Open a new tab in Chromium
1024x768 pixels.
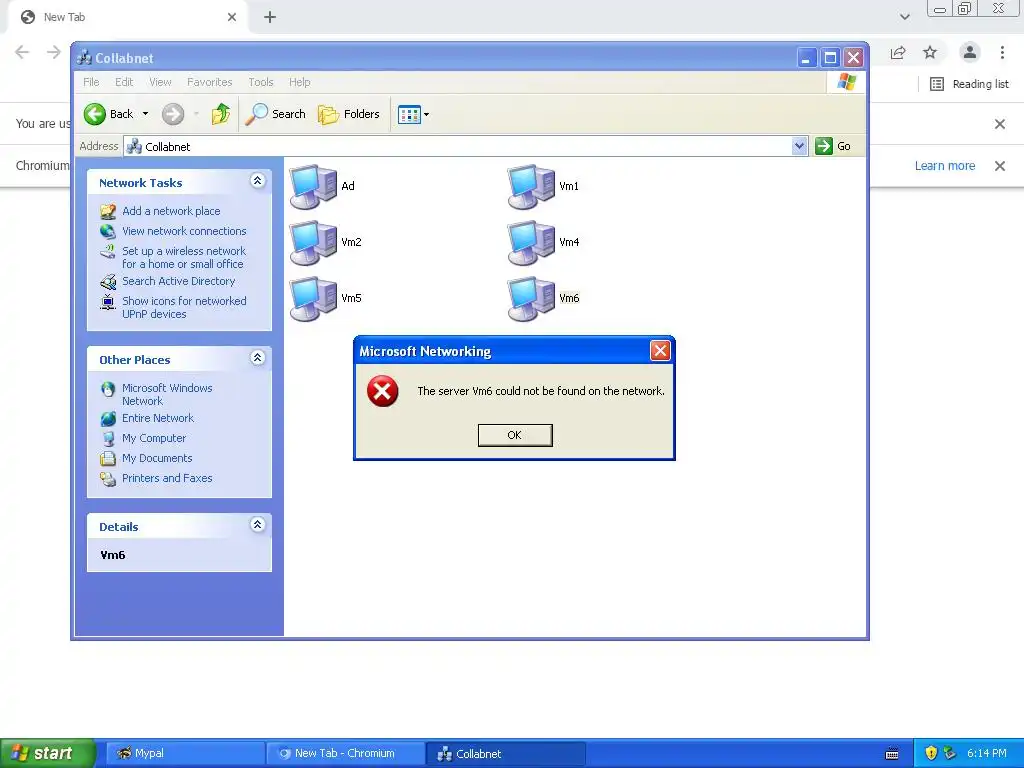270,17
